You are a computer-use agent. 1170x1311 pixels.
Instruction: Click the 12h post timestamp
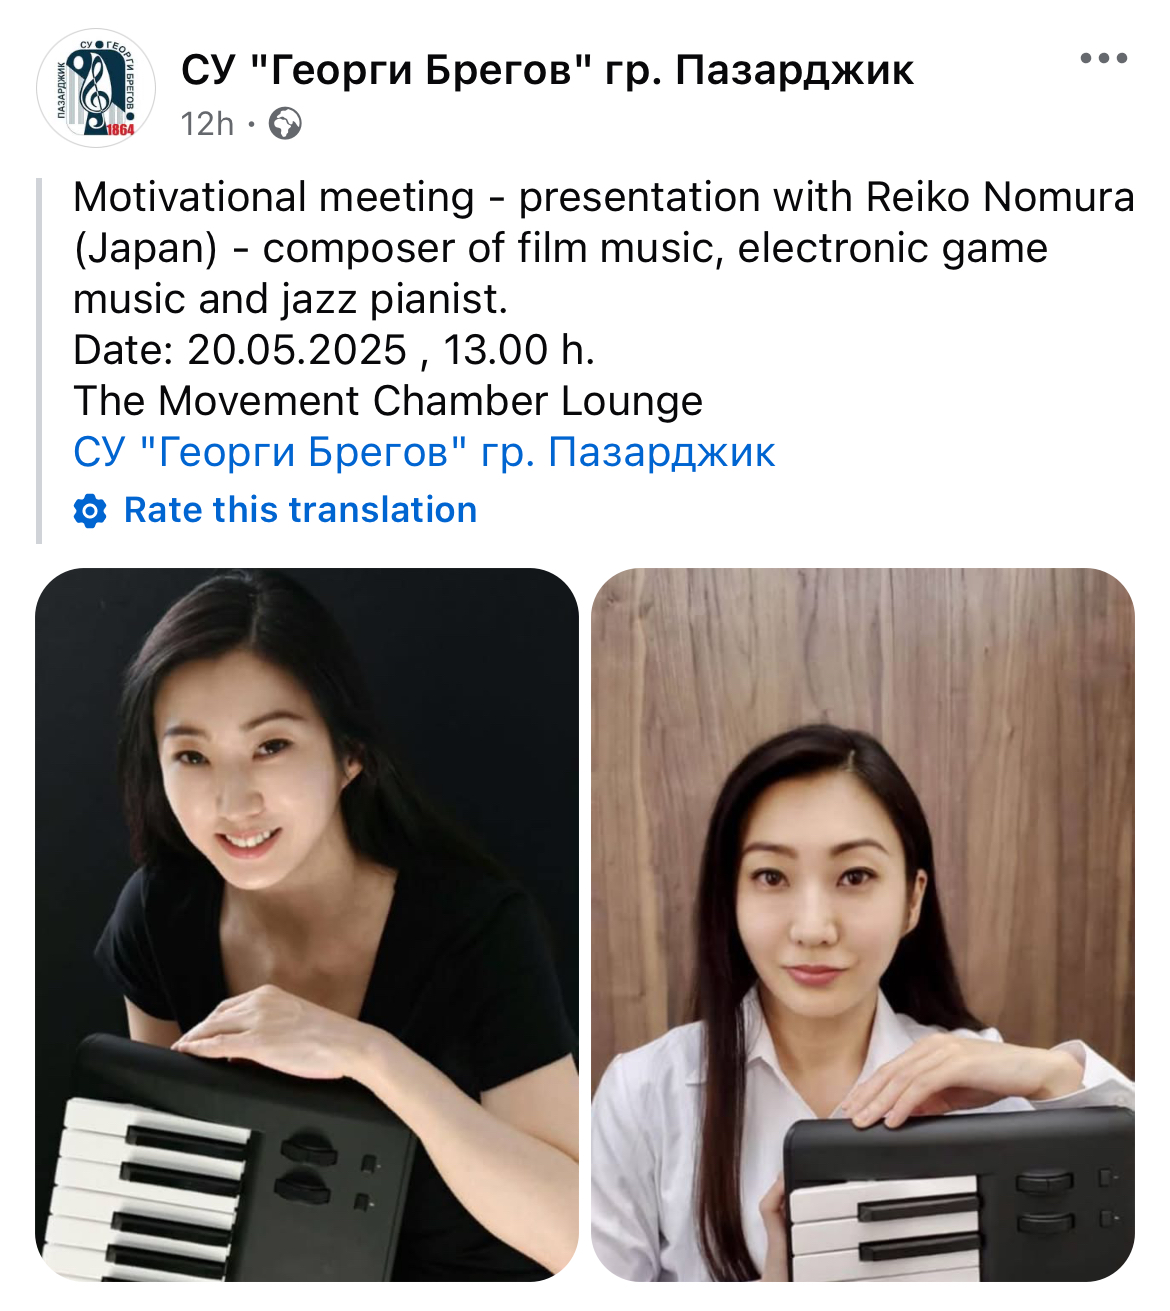(207, 124)
